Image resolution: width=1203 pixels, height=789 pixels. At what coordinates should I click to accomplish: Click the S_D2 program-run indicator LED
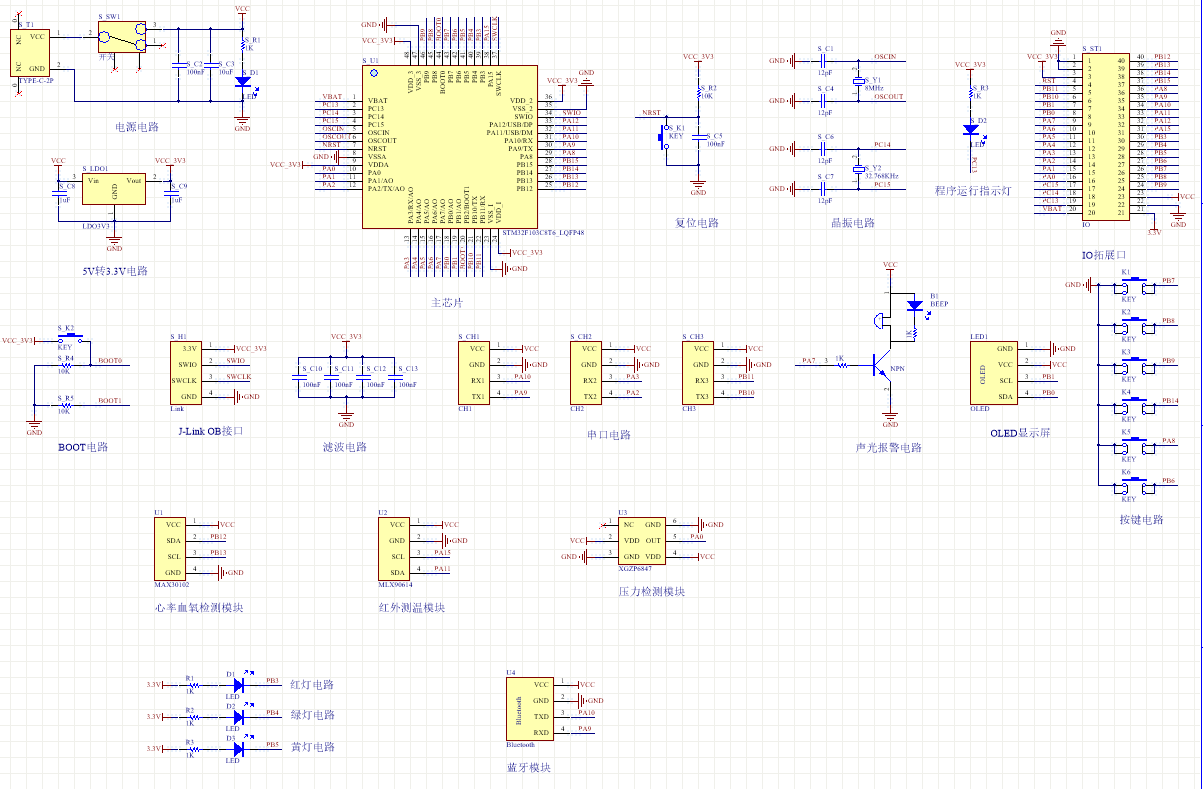(970, 129)
